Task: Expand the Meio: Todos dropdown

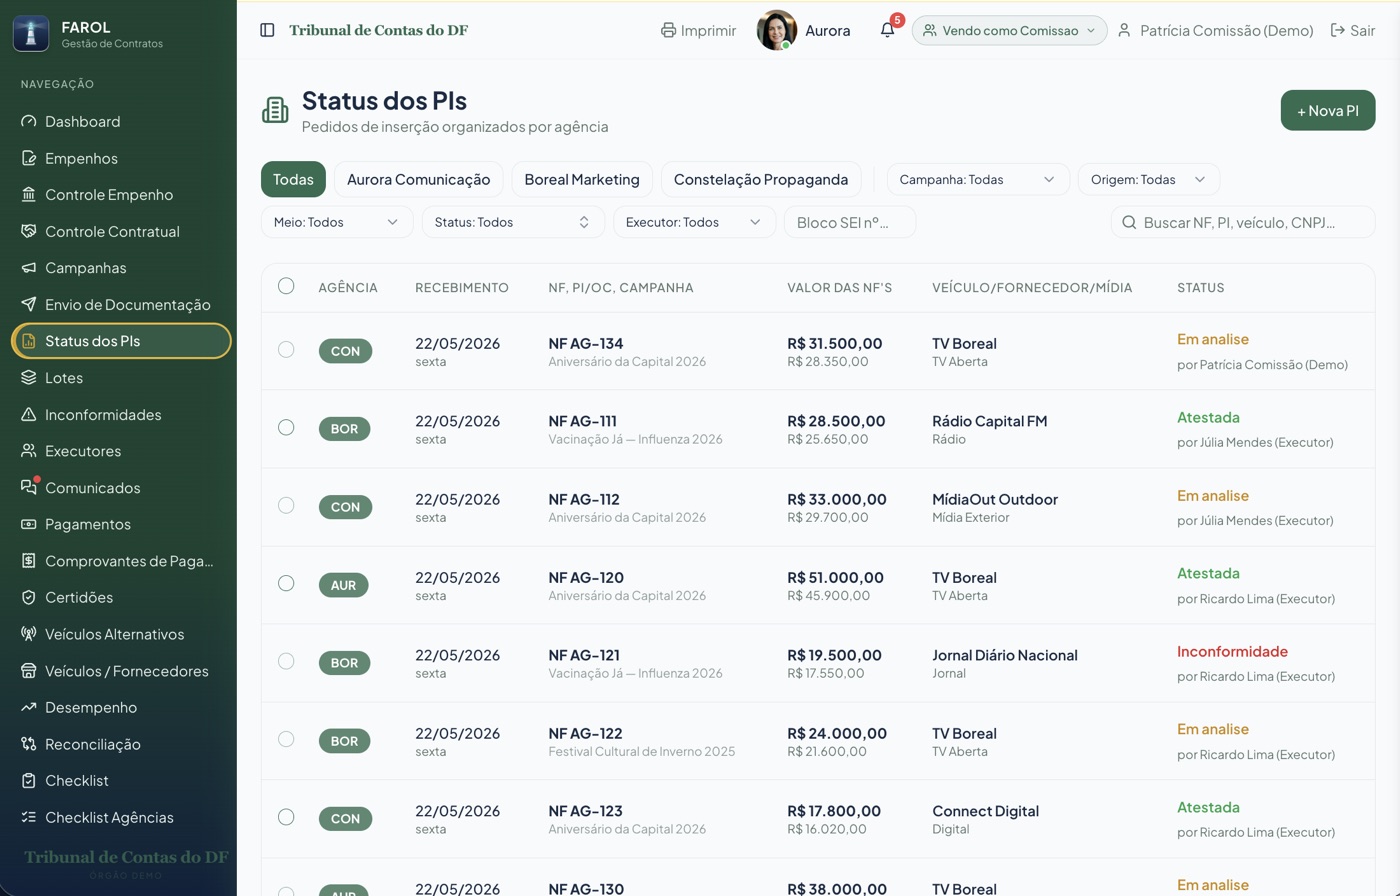Action: 337,222
